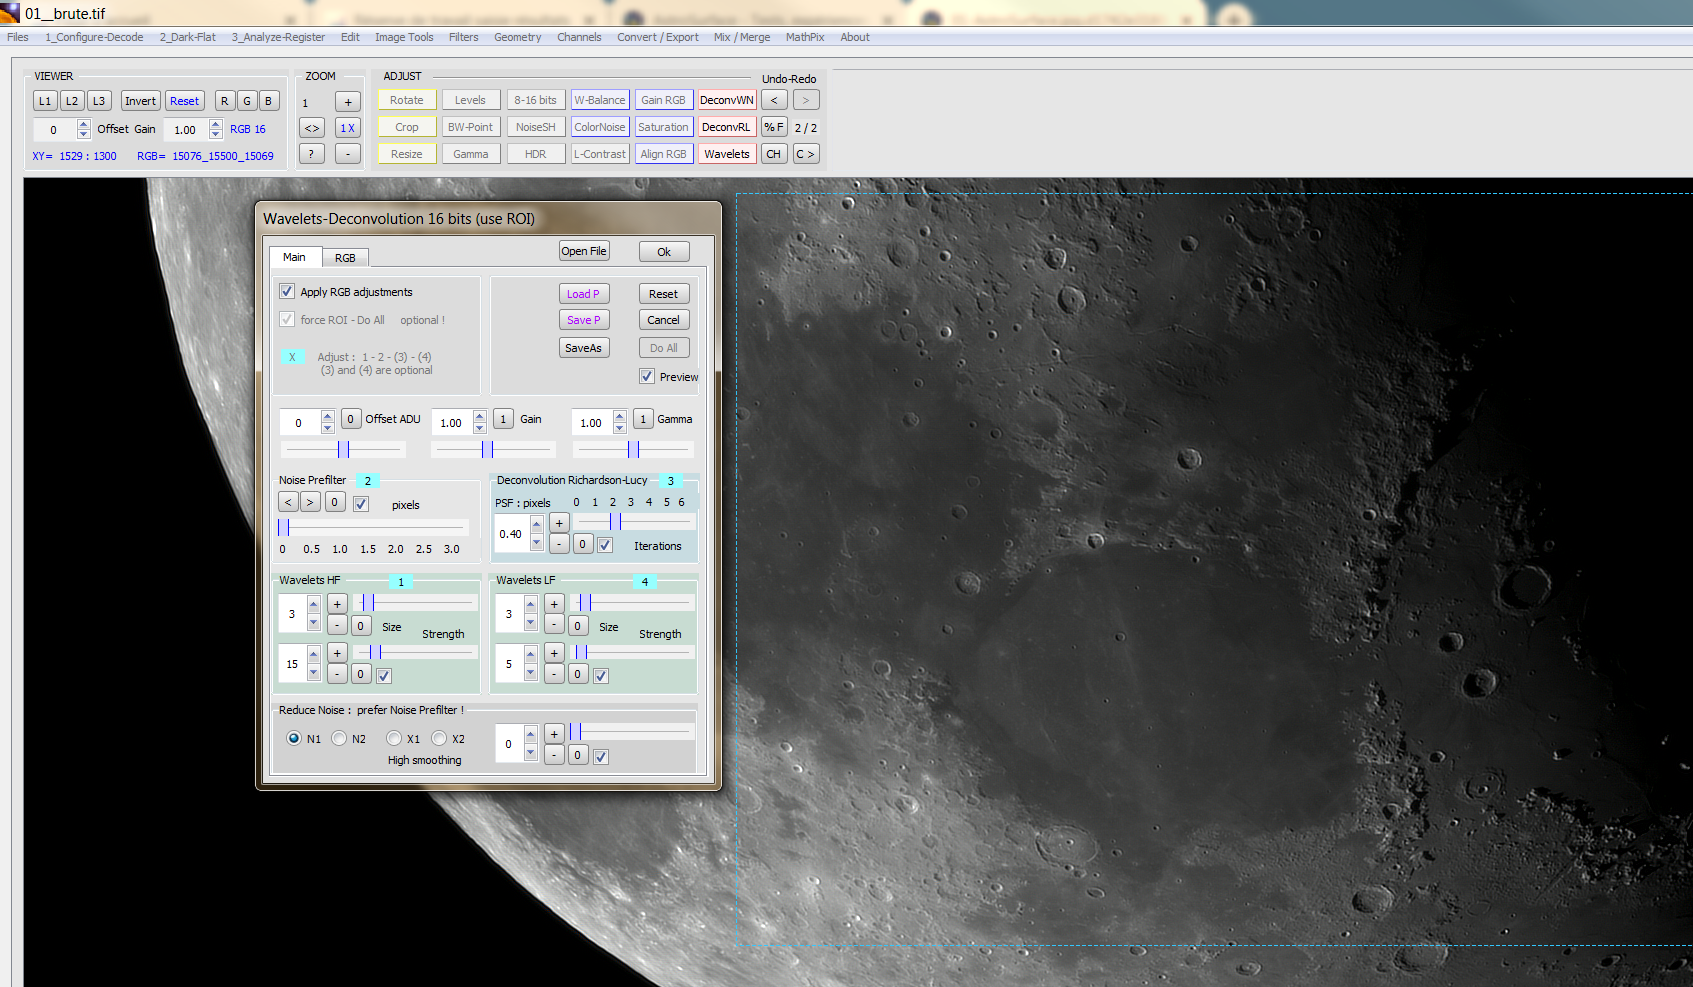Click the zoom in plus button
1693x987 pixels.
pyautogui.click(x=347, y=102)
